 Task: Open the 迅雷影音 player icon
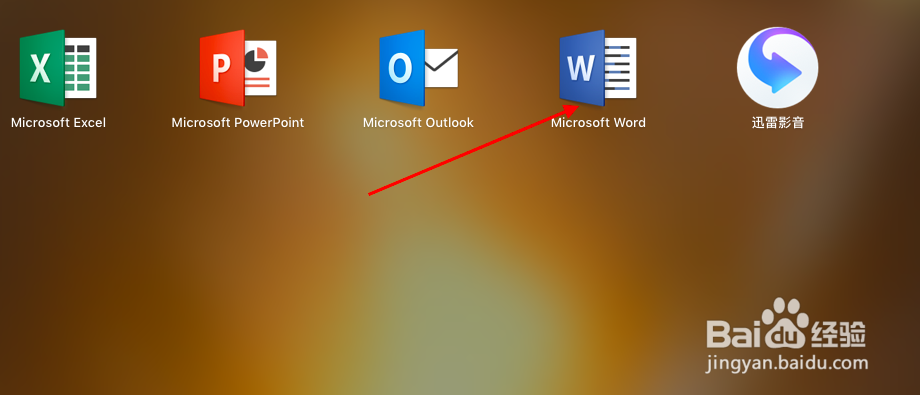(x=777, y=67)
